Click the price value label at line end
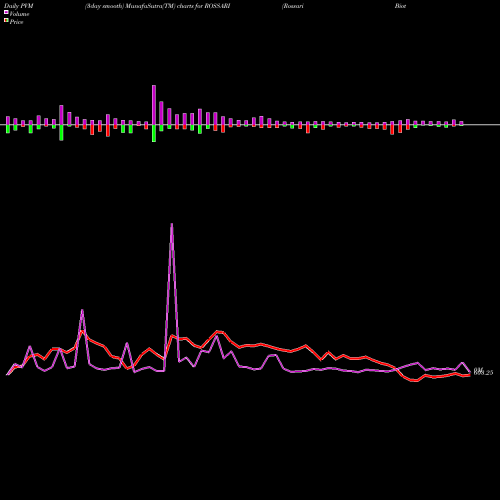The image size is (500, 500). [x=483, y=373]
